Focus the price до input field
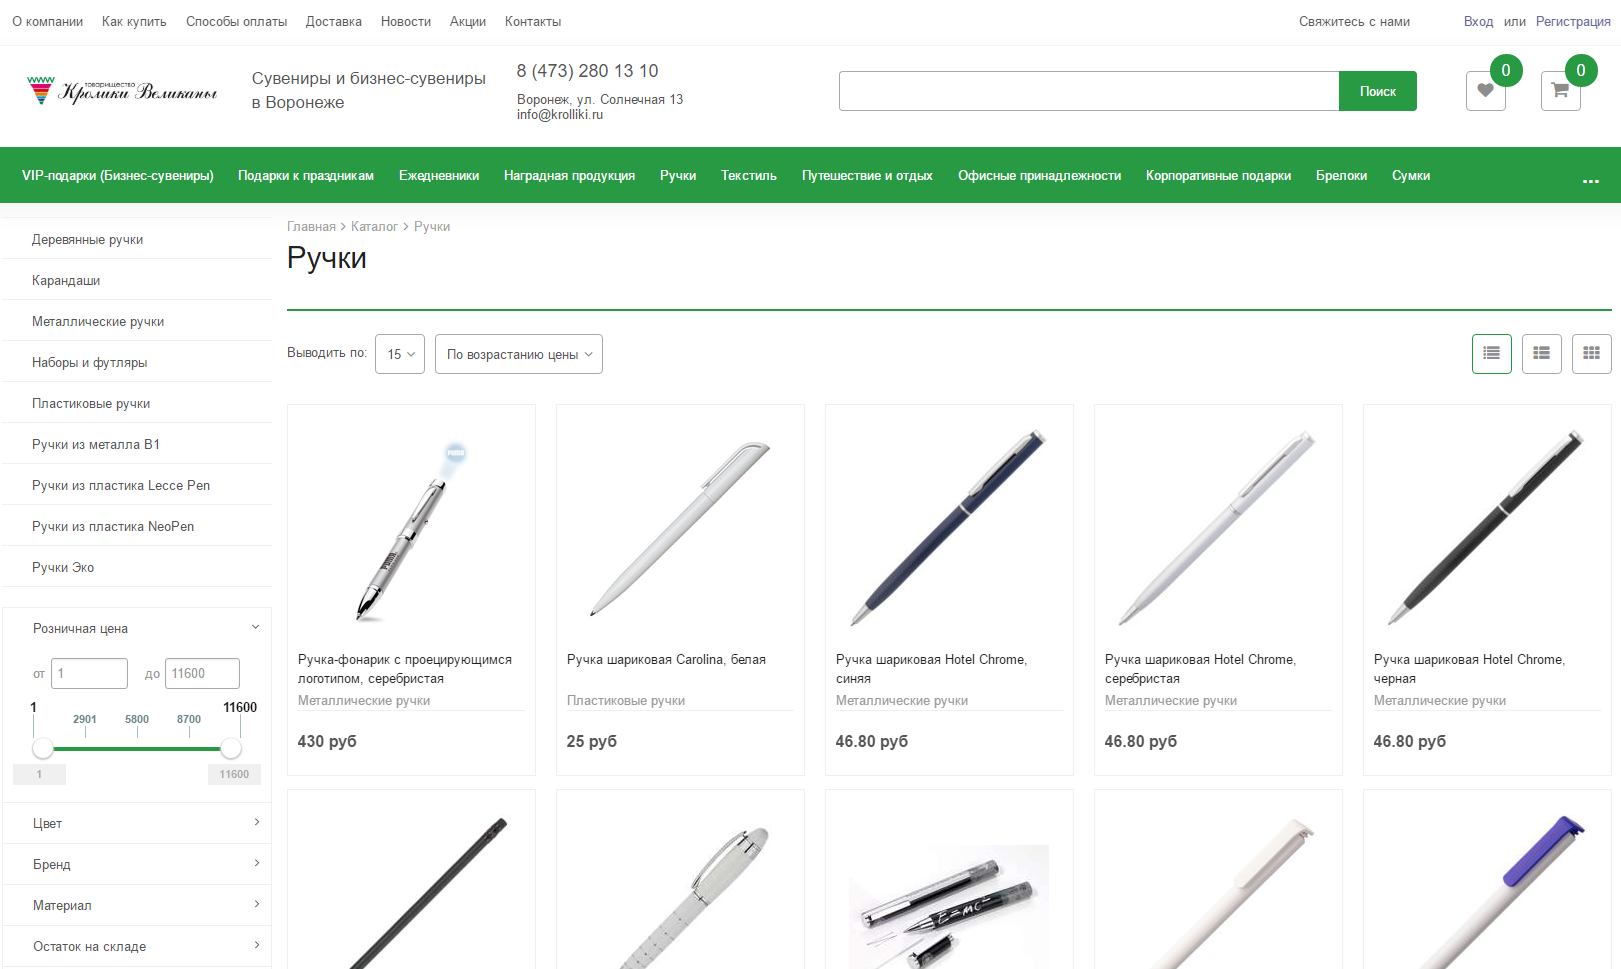The height and width of the screenshot is (969, 1621). coord(202,673)
